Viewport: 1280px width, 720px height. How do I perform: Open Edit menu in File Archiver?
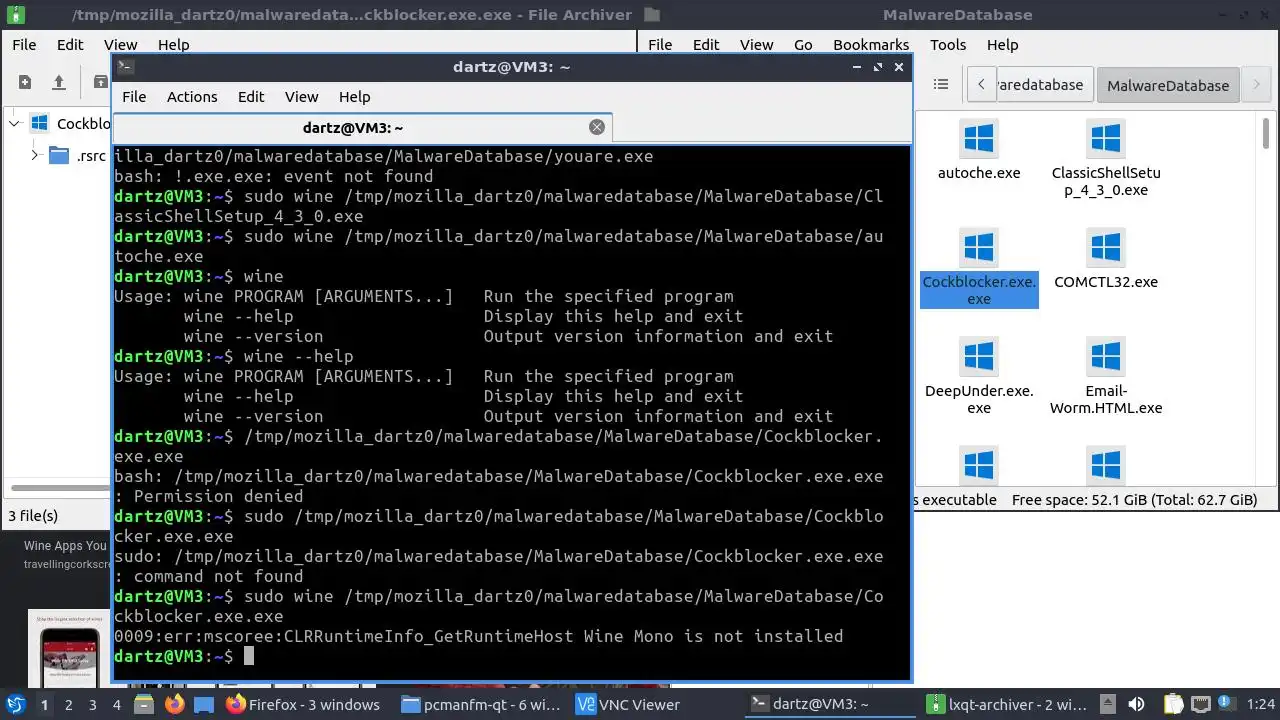(70, 45)
